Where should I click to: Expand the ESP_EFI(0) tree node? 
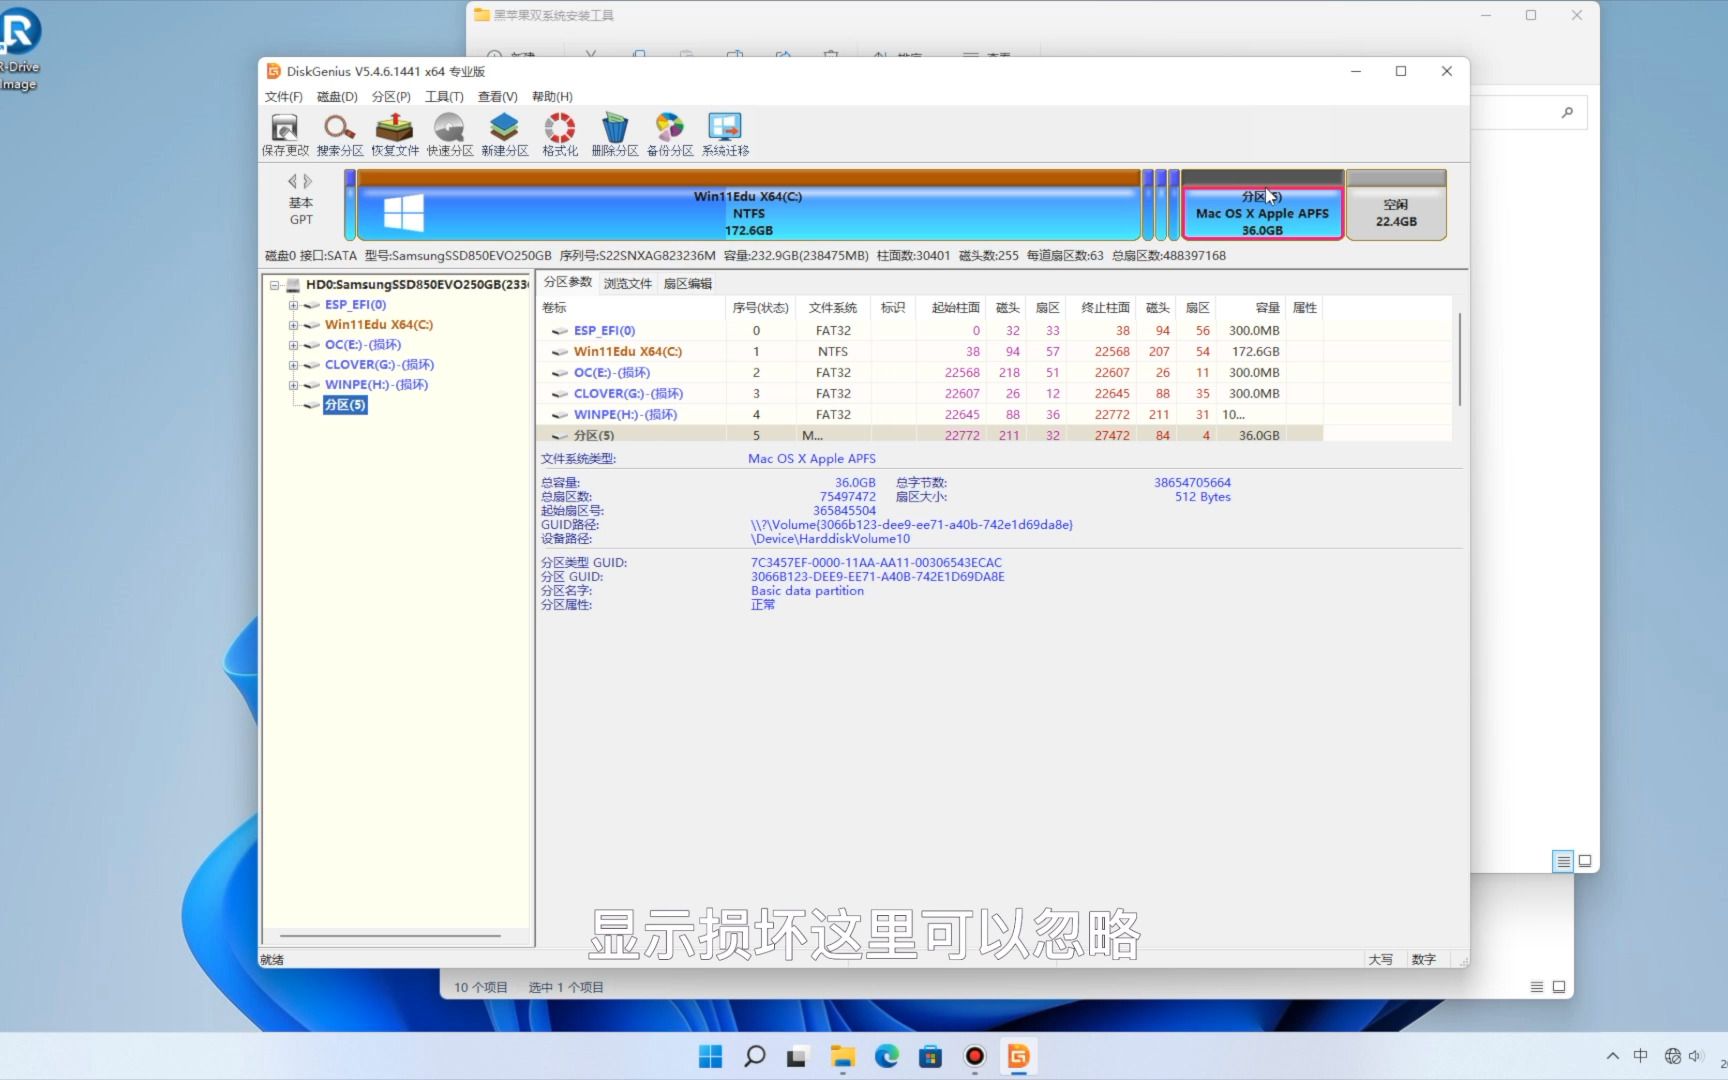click(293, 305)
